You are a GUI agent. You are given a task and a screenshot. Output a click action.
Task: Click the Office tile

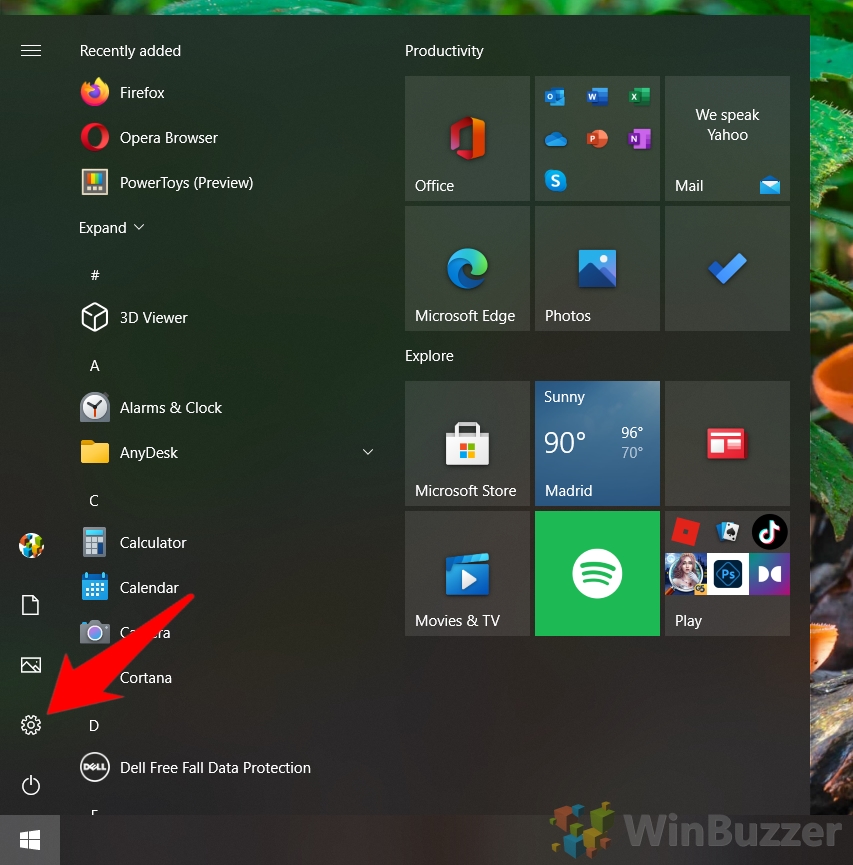pos(467,138)
